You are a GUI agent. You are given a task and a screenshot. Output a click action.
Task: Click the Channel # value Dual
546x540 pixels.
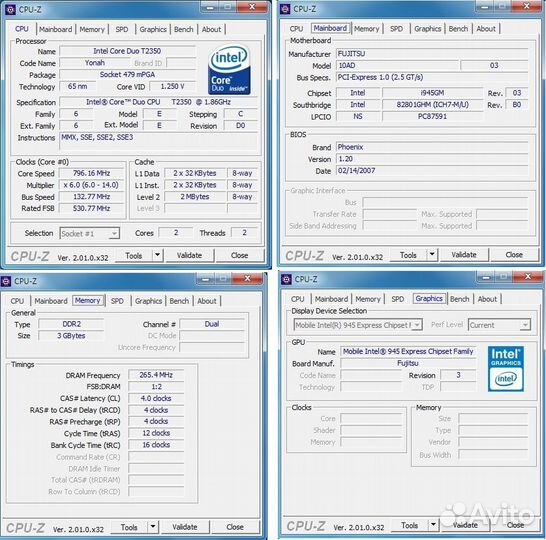[212, 324]
